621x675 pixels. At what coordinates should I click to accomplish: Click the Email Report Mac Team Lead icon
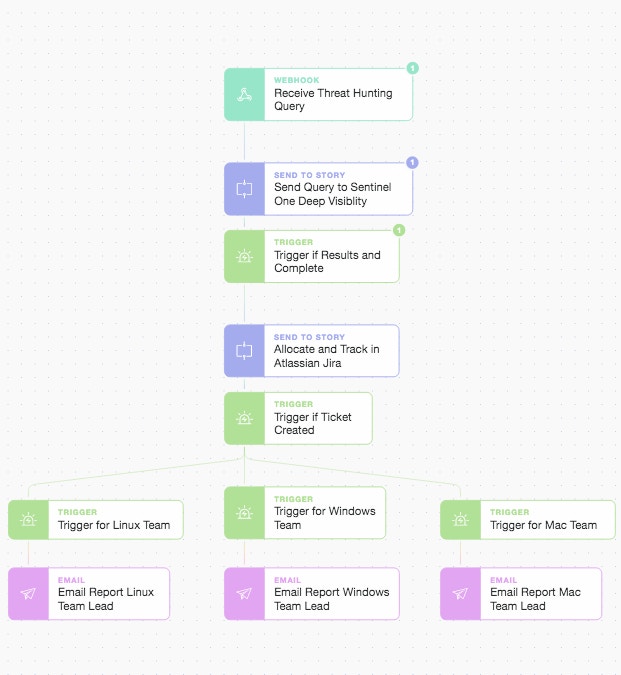pos(460,594)
